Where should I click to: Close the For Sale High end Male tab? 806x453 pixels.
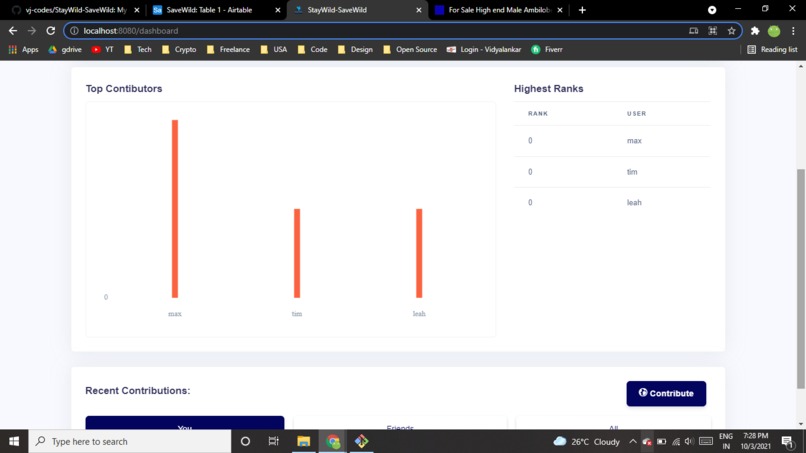coord(560,10)
